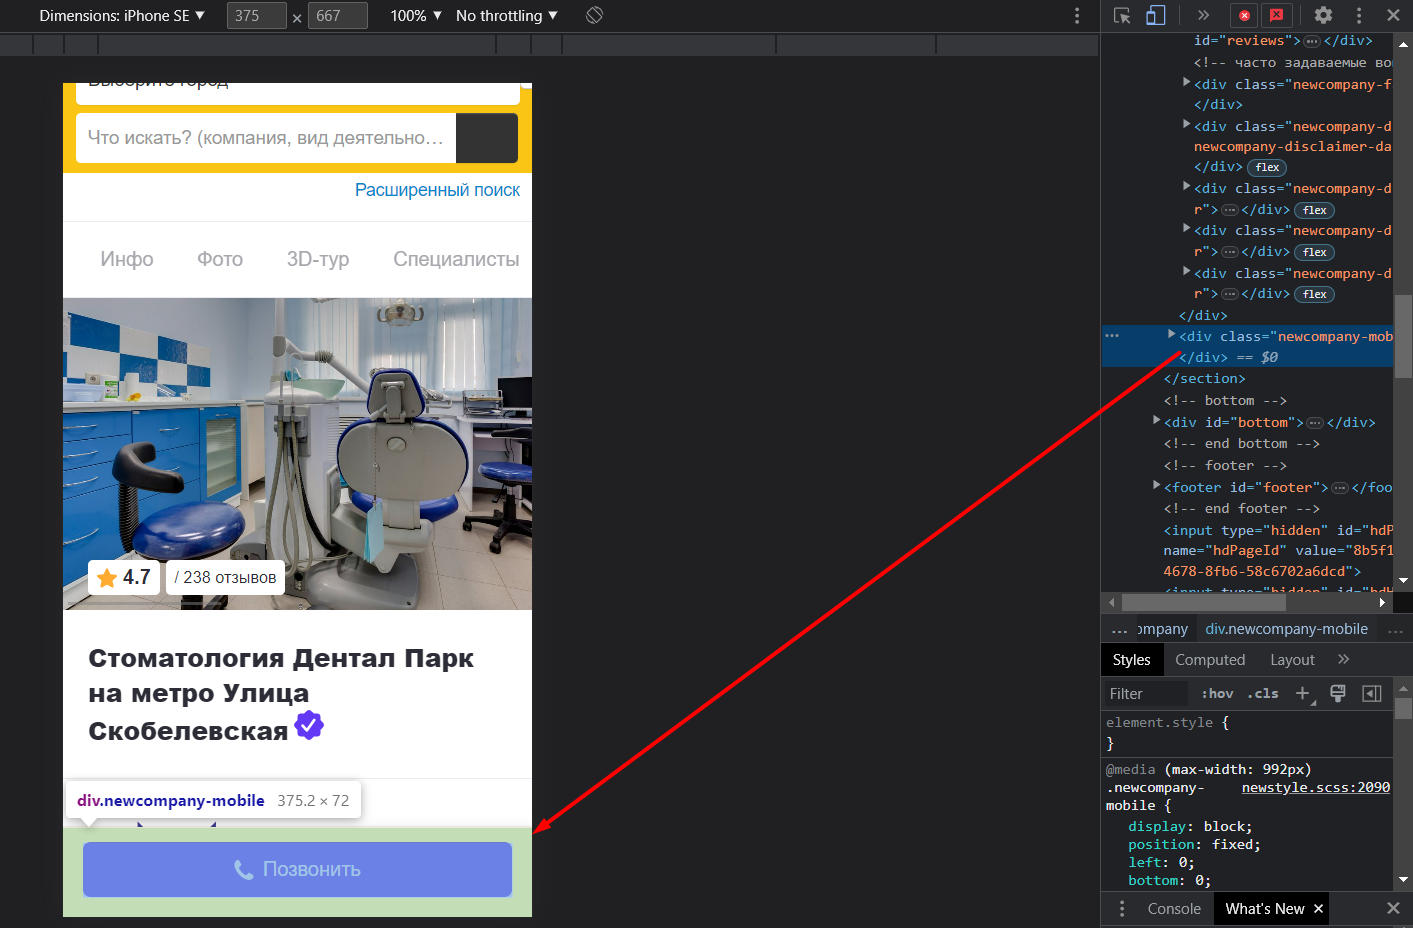Open the Специалисты page tab
Image resolution: width=1413 pixels, height=928 pixels.
(x=456, y=259)
